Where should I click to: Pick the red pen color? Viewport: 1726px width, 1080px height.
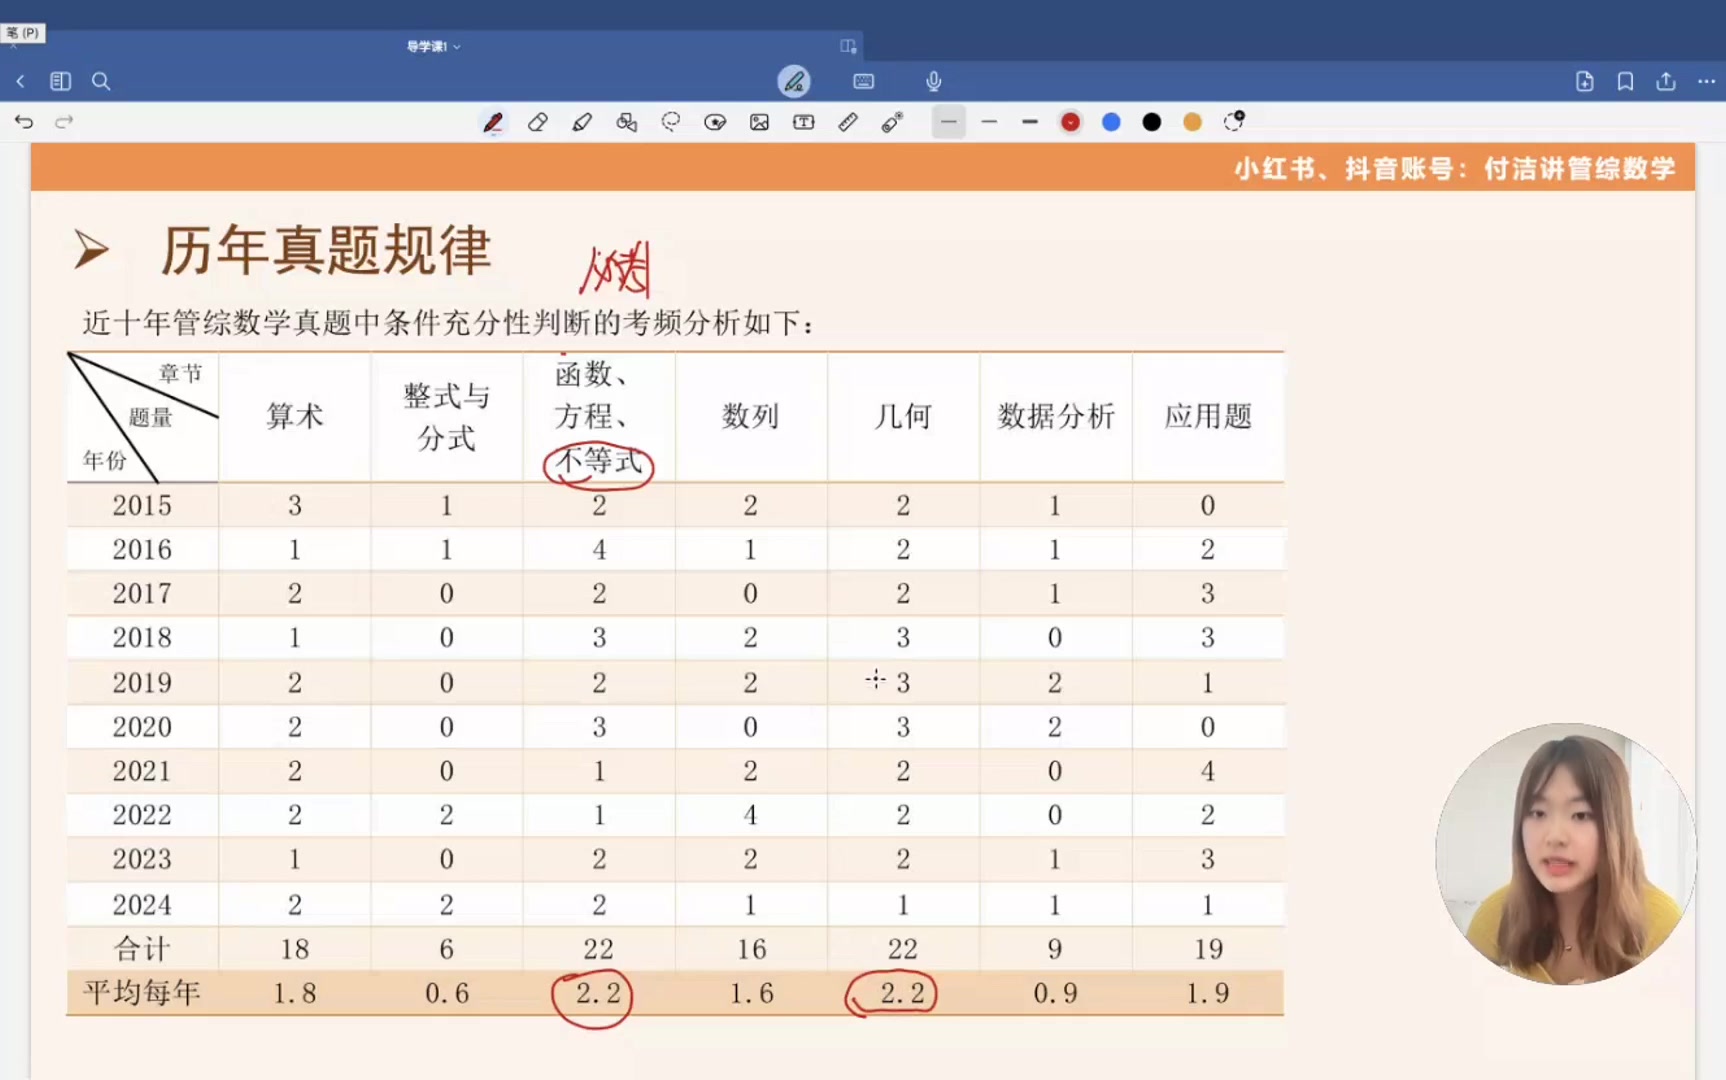click(1070, 122)
